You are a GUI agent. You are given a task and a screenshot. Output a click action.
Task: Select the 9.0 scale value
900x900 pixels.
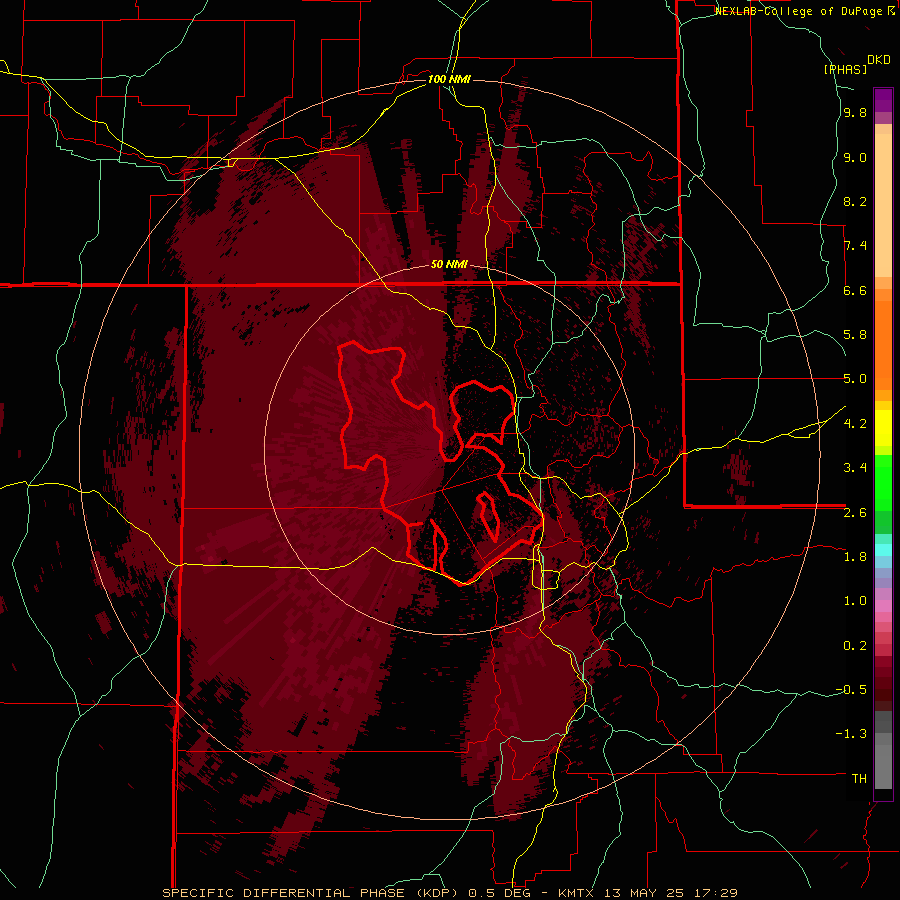click(855, 157)
